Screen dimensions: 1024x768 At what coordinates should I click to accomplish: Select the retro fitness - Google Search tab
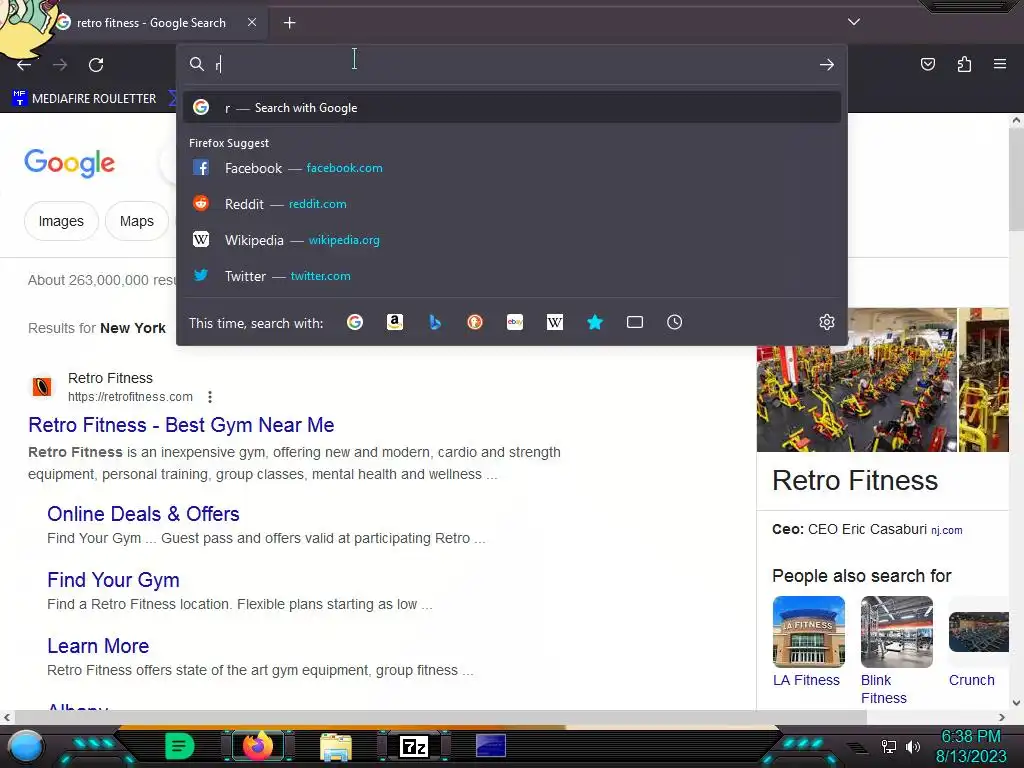pyautogui.click(x=152, y=23)
